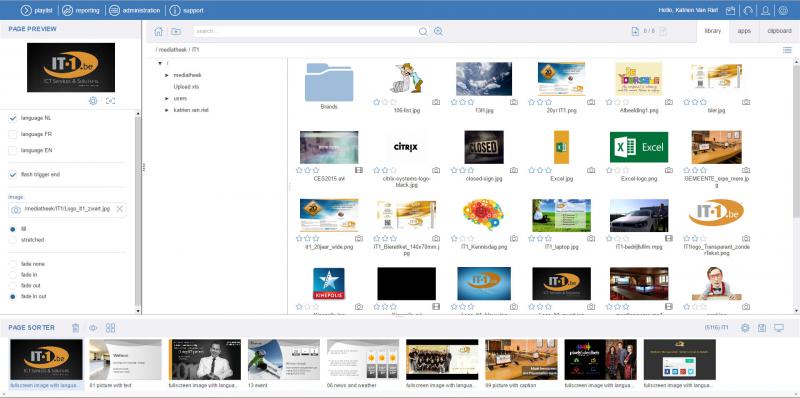The image size is (800, 398).
Task: Click the eye preview icon in page sorter
Action: (93, 328)
